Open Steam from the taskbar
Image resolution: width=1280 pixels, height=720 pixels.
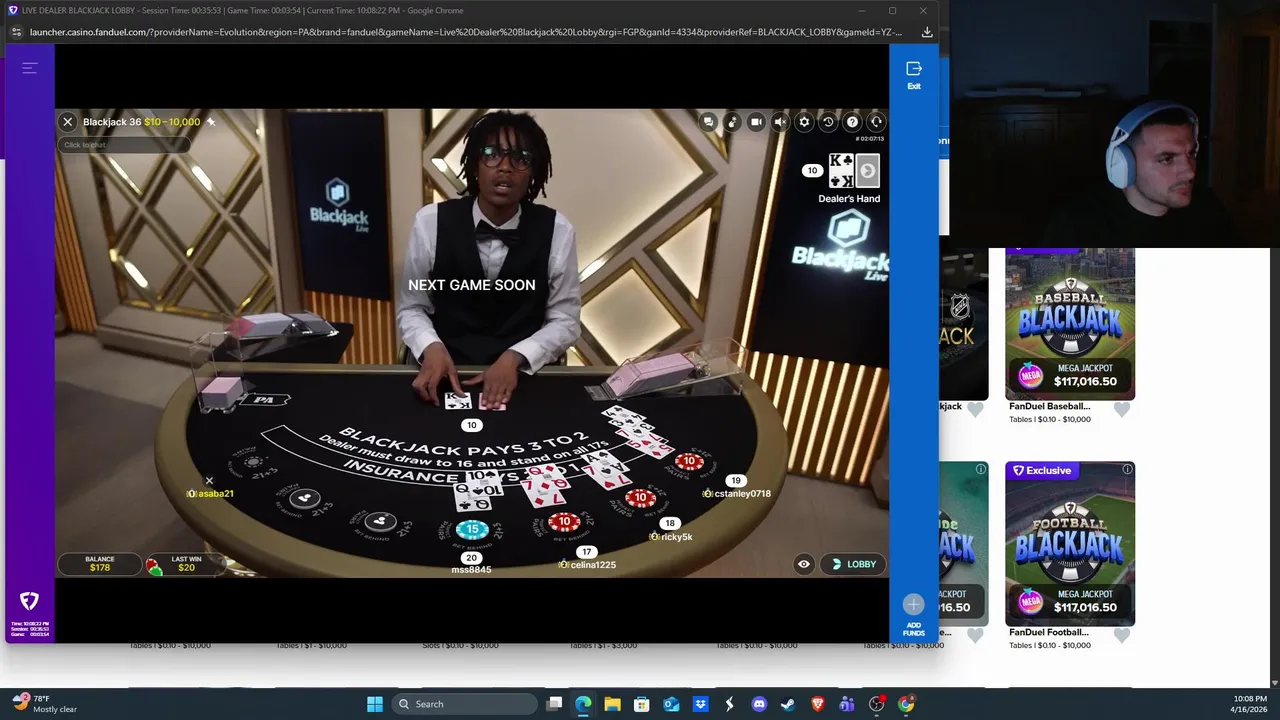point(788,704)
